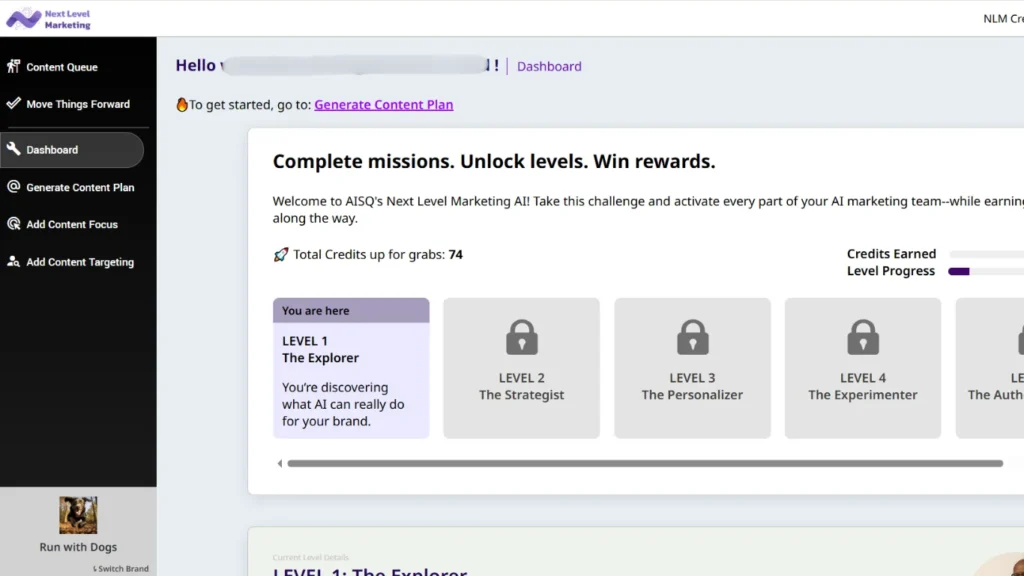Click the Add Content Targeting icon

click(14, 262)
